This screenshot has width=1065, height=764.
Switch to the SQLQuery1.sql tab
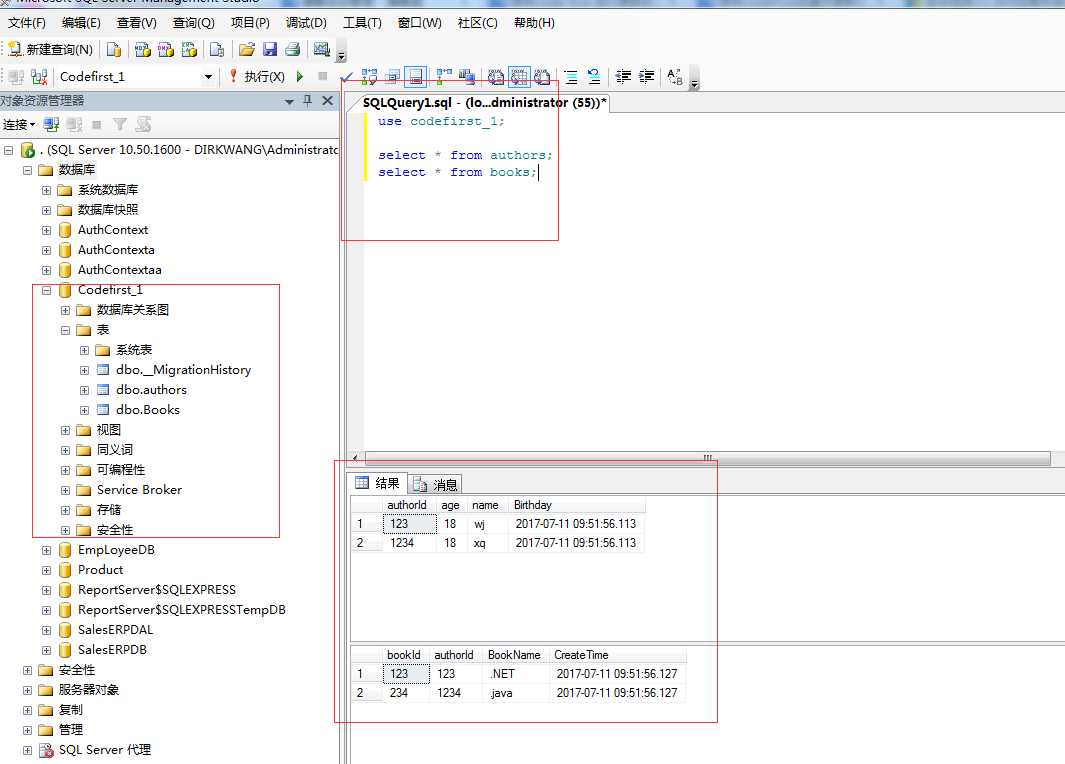(484, 103)
